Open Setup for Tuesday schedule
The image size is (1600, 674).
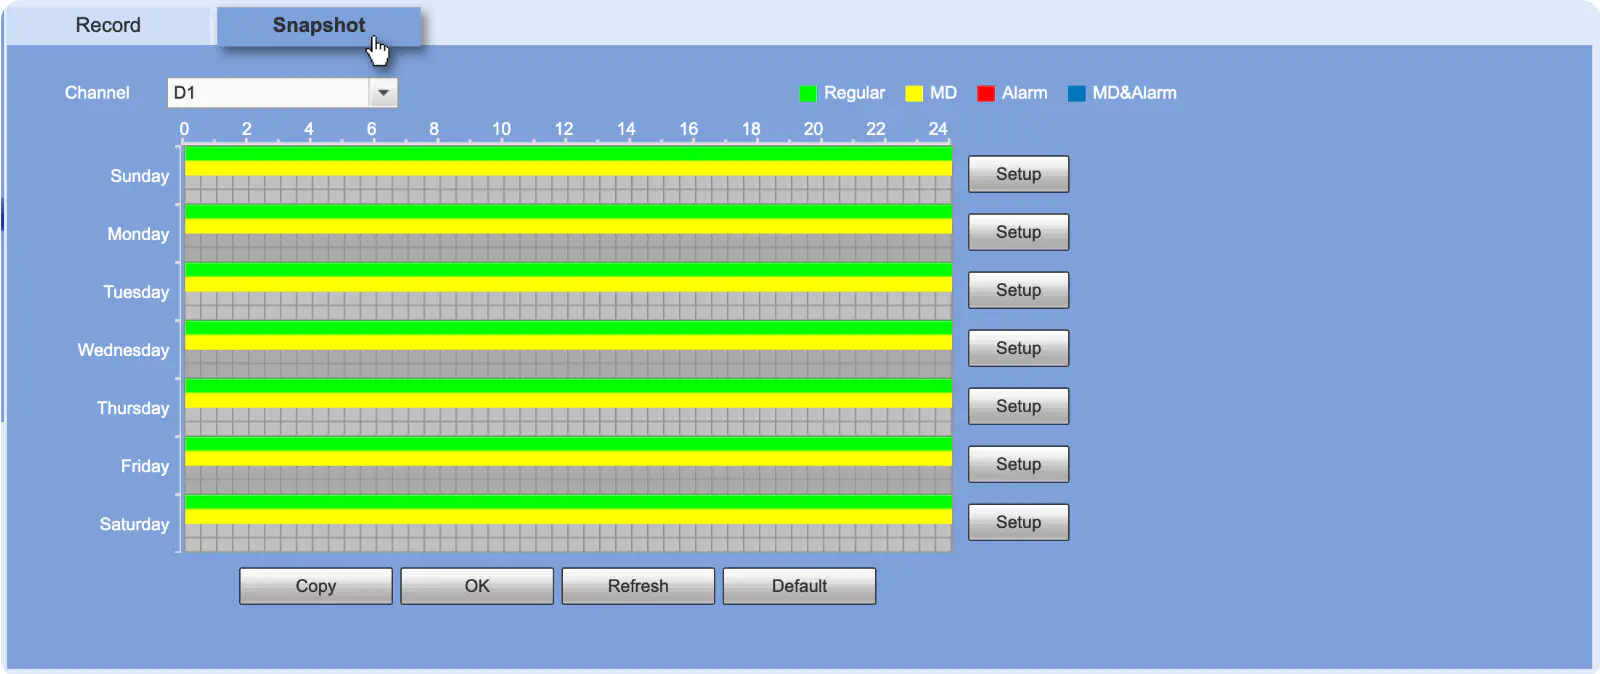1018,290
